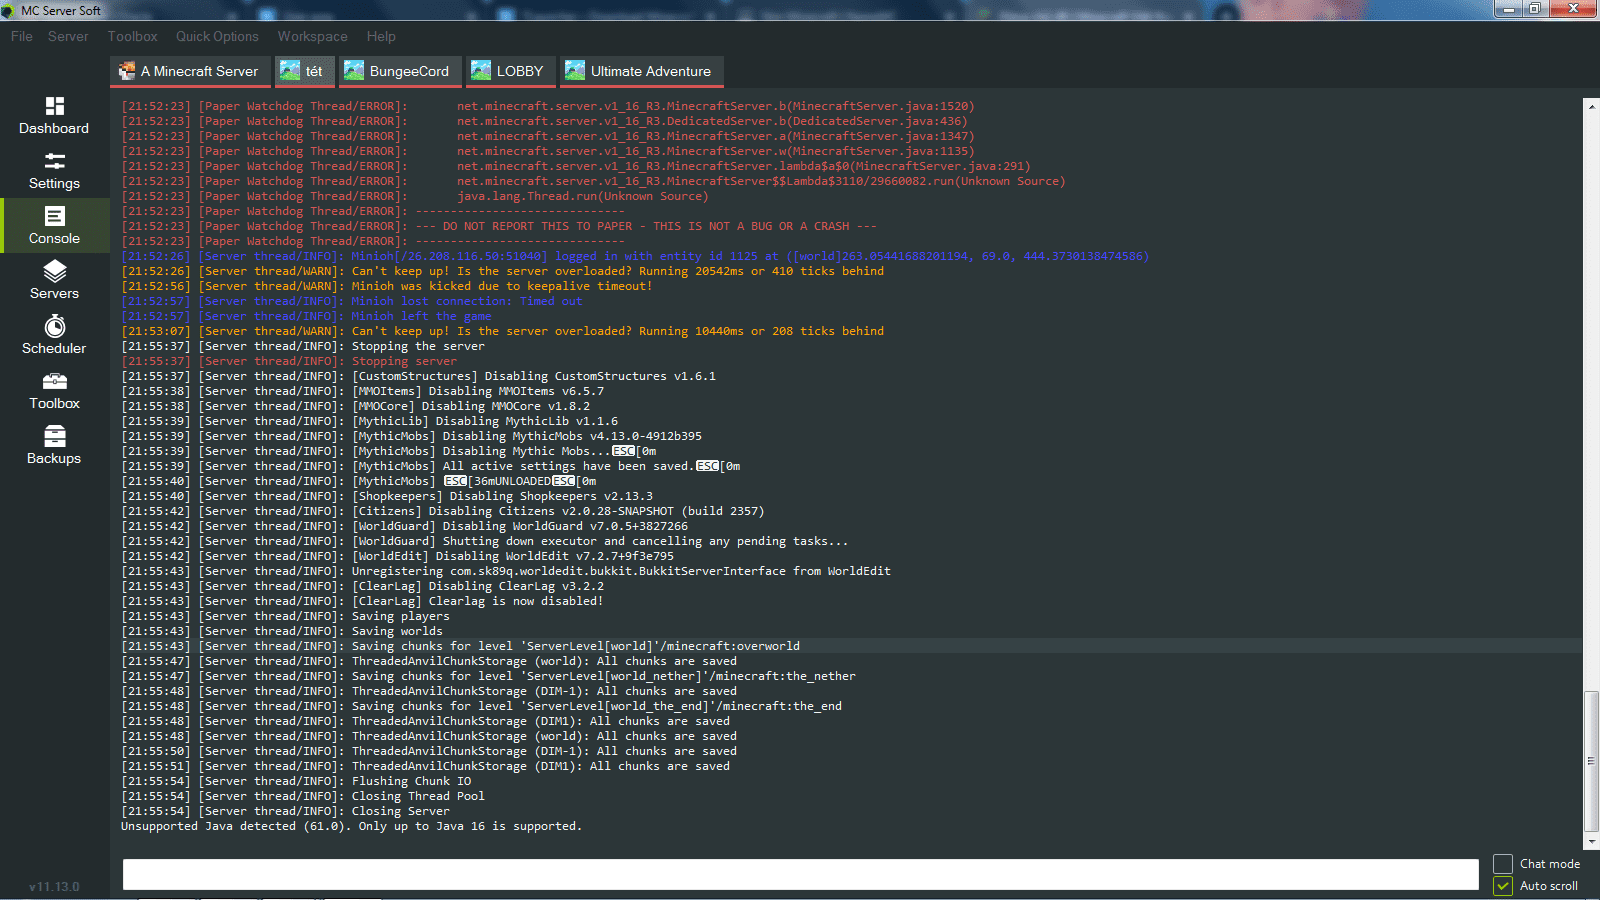Open the Backups page
Image resolution: width=1600 pixels, height=900 pixels.
[x=54, y=445]
